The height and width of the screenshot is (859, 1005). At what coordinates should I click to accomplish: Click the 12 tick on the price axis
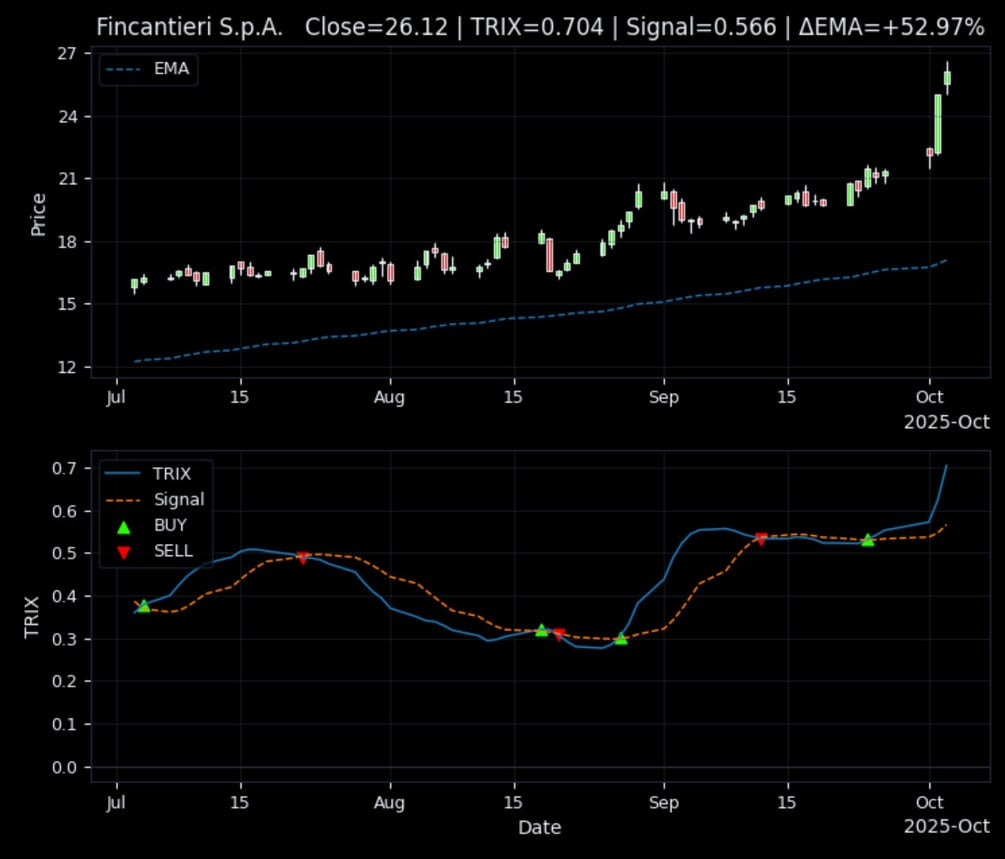[x=67, y=367]
